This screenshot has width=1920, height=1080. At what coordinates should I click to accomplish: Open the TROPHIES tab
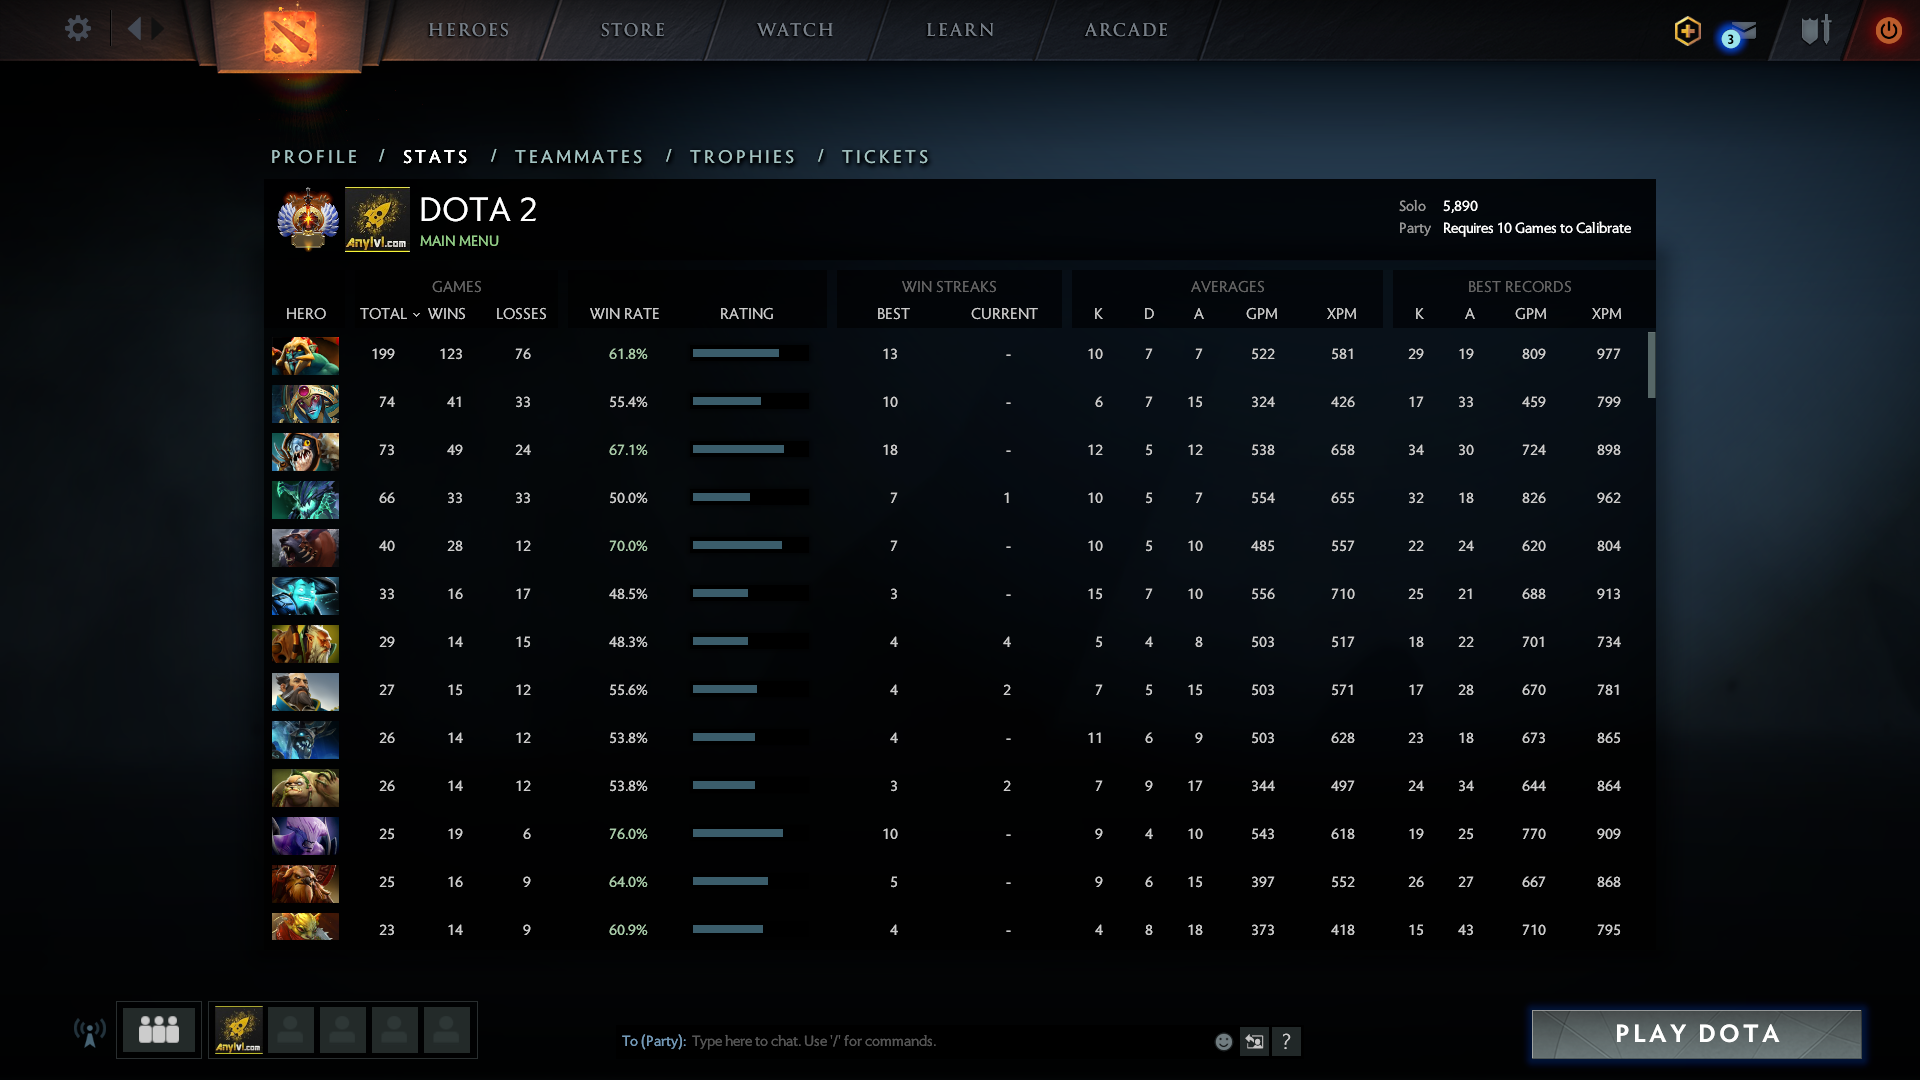click(742, 157)
